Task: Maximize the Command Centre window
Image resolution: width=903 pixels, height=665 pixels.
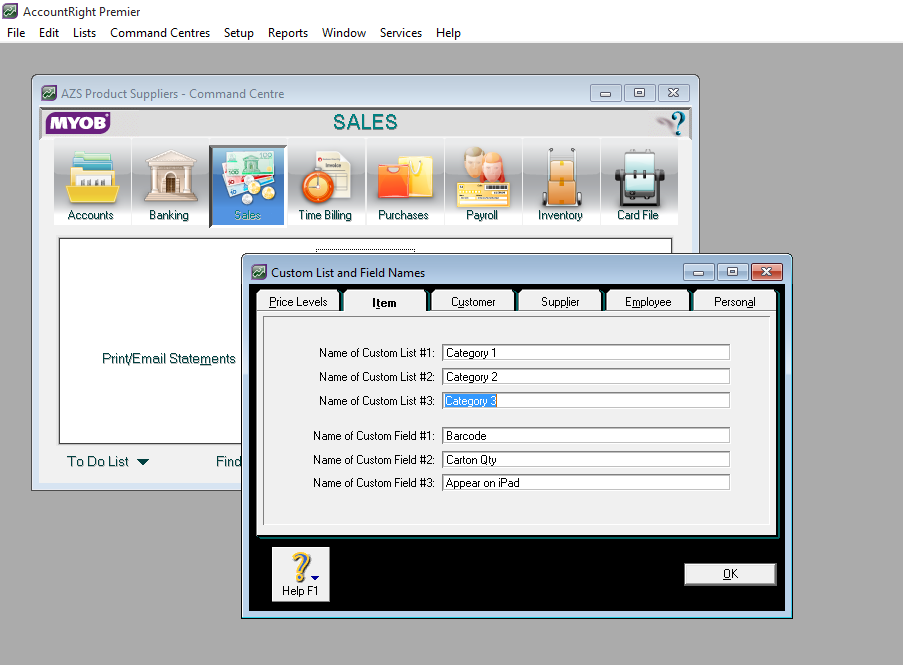Action: pyautogui.click(x=639, y=93)
